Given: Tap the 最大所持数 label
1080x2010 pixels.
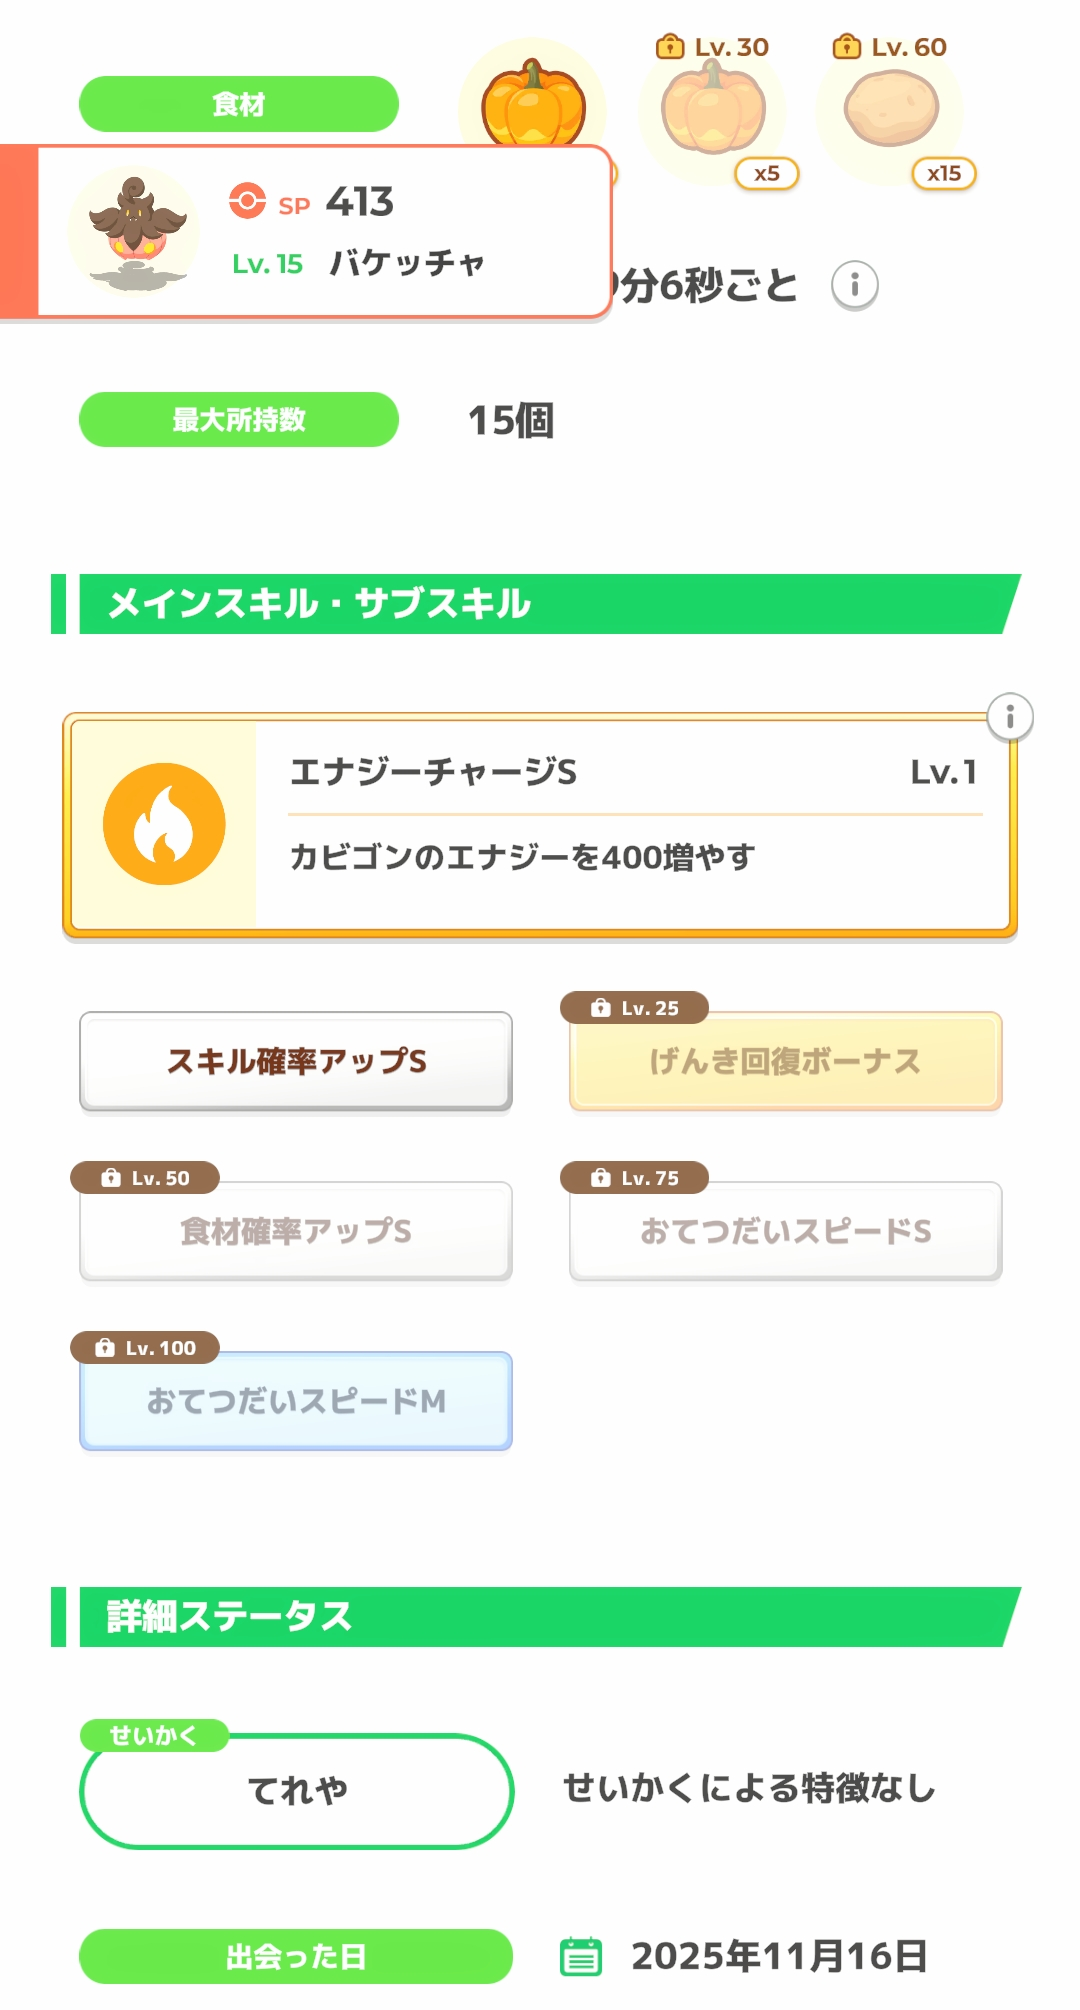Looking at the screenshot, I should [x=239, y=420].
